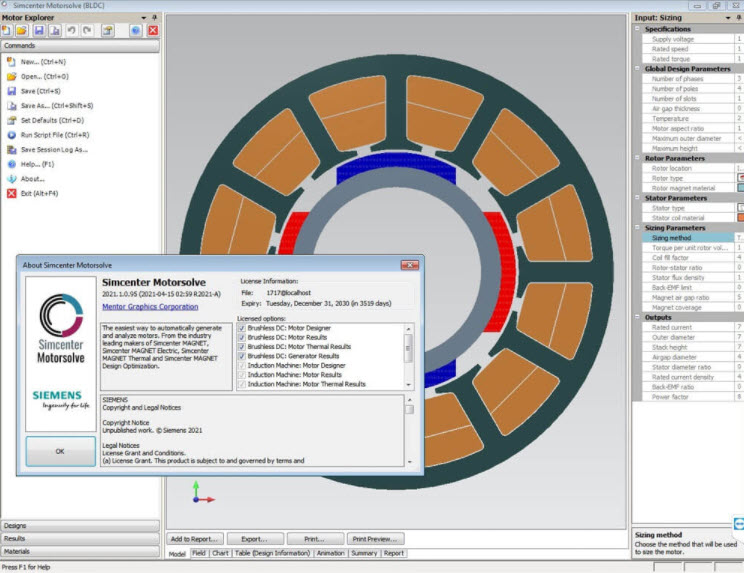744x573 pixels.
Task: Select the Magnet coverage property row
Action: coord(692,307)
